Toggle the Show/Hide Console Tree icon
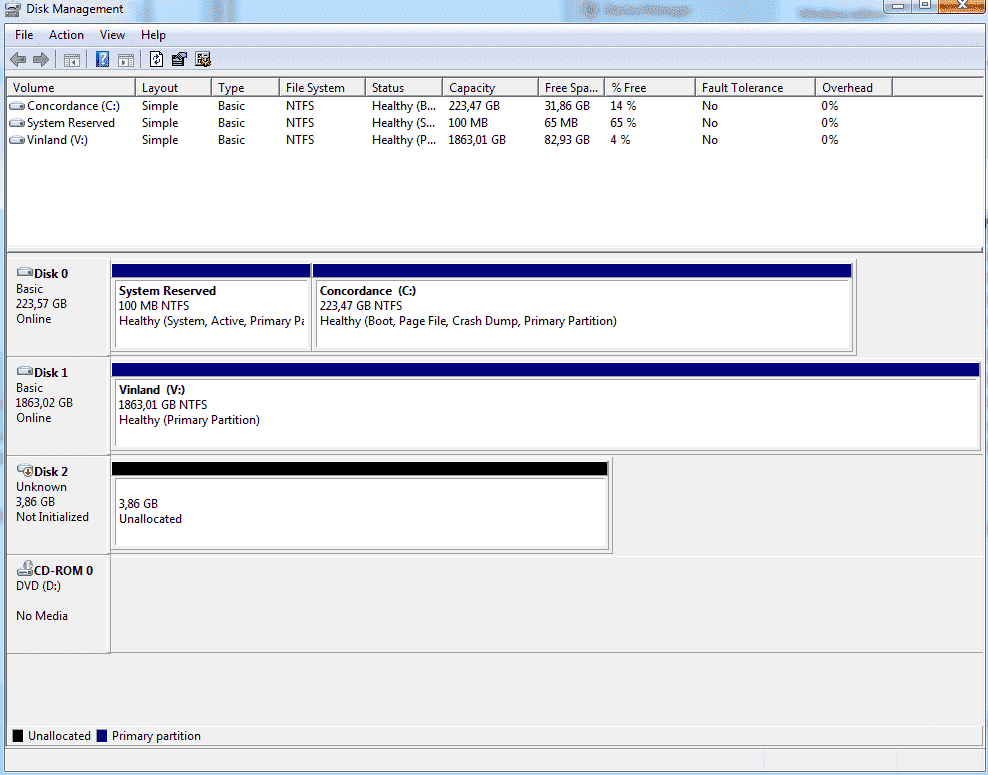This screenshot has height=775, width=988. (72, 60)
